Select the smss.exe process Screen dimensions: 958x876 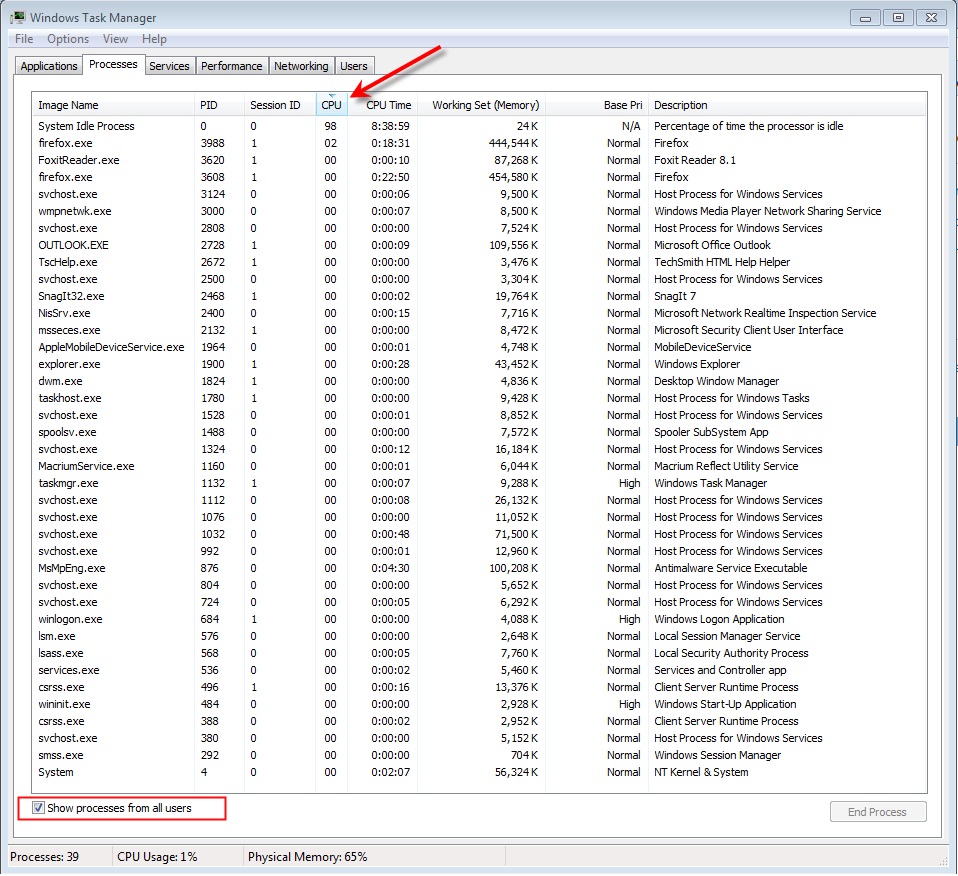(480, 756)
